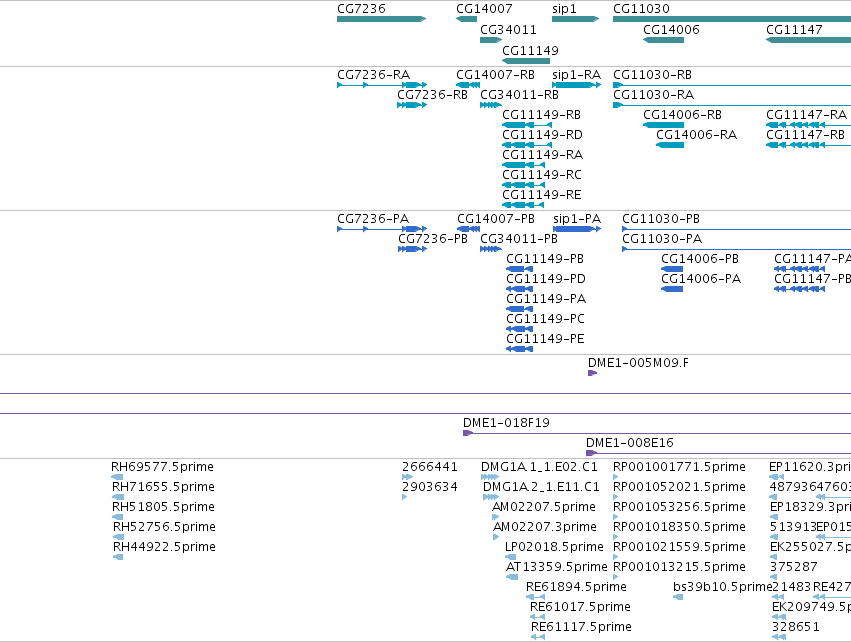
Task: Open protein CG11030-PA
Action: tap(662, 239)
